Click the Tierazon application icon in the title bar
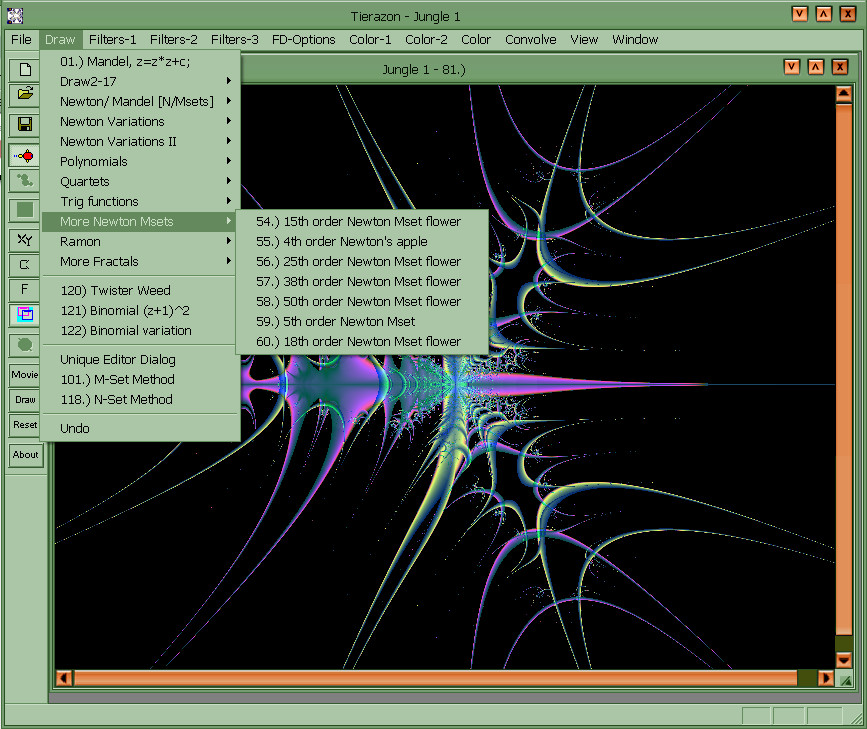The image size is (867, 729). 15,16
